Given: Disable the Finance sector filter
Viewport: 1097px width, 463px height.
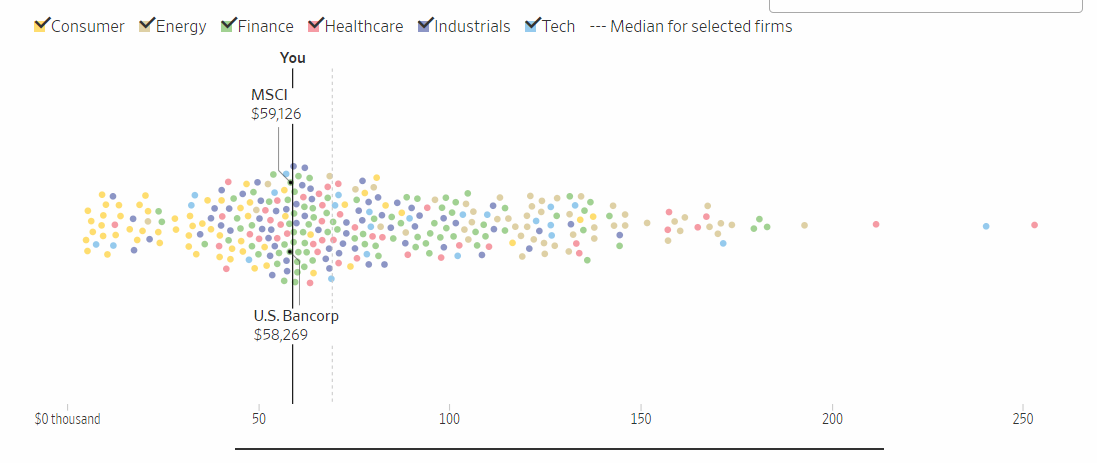Looking at the screenshot, I should pyautogui.click(x=228, y=26).
